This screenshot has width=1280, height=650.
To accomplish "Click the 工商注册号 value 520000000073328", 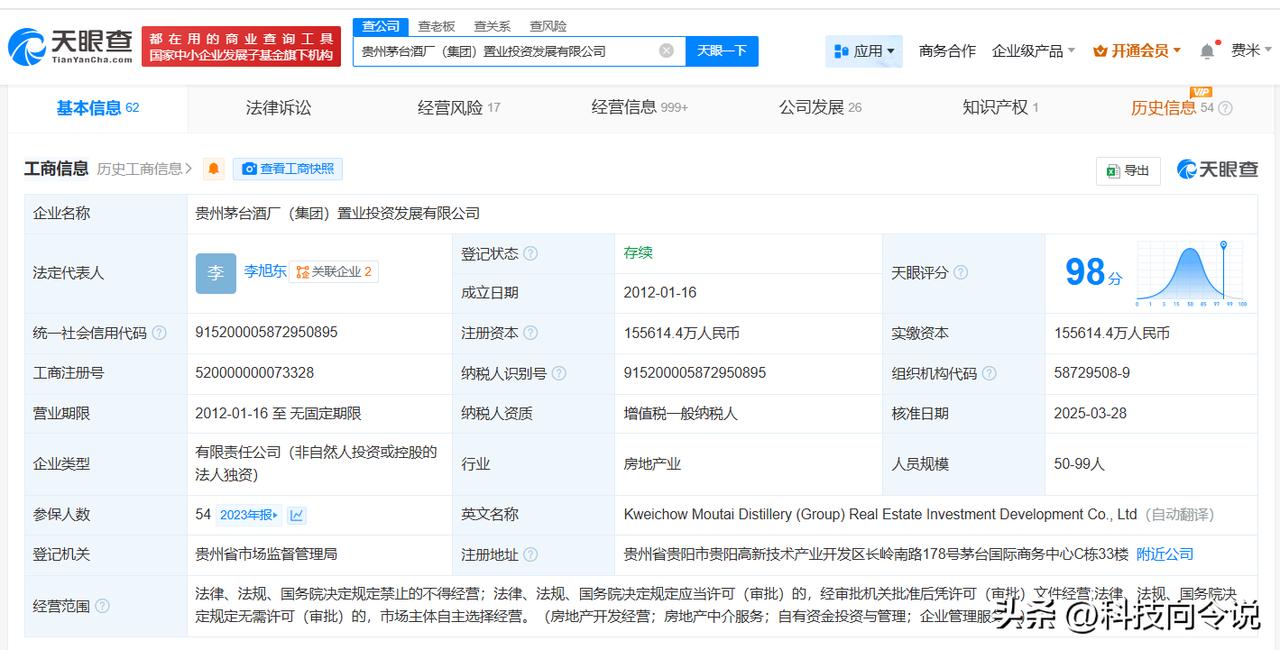I will pos(254,372).
